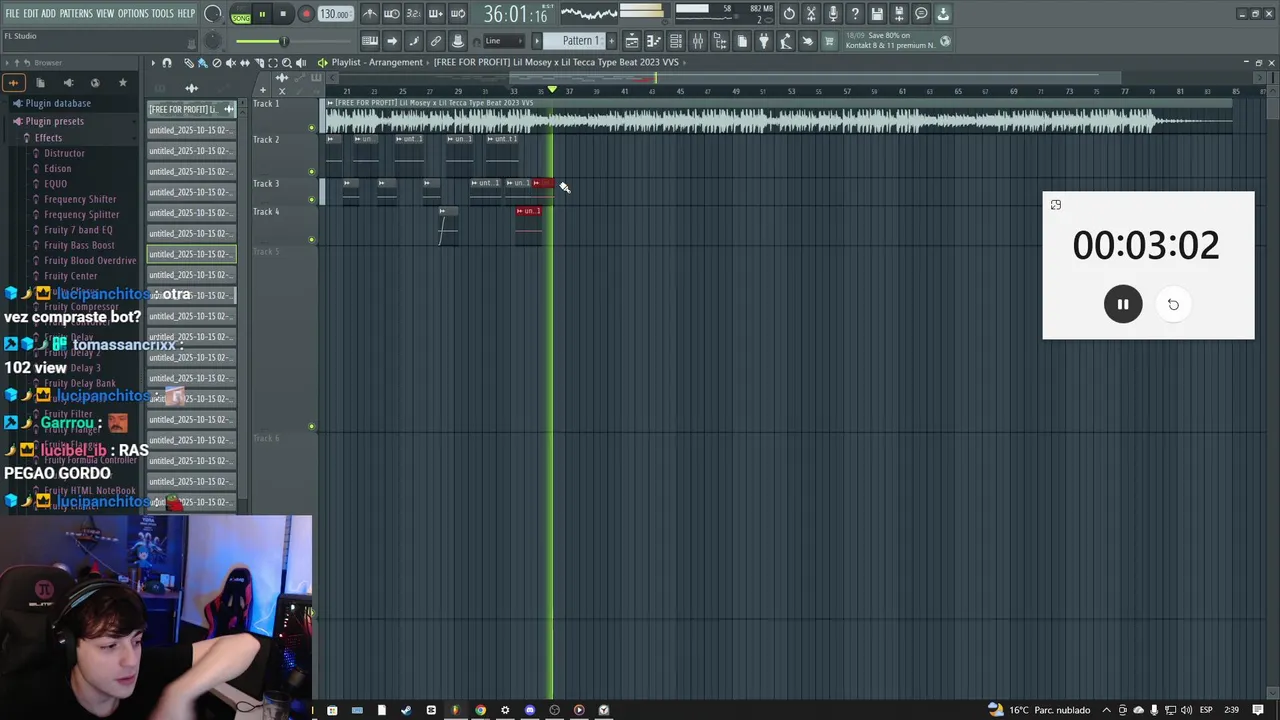
Task: Collapse the Effects folder
Action: click(x=48, y=138)
